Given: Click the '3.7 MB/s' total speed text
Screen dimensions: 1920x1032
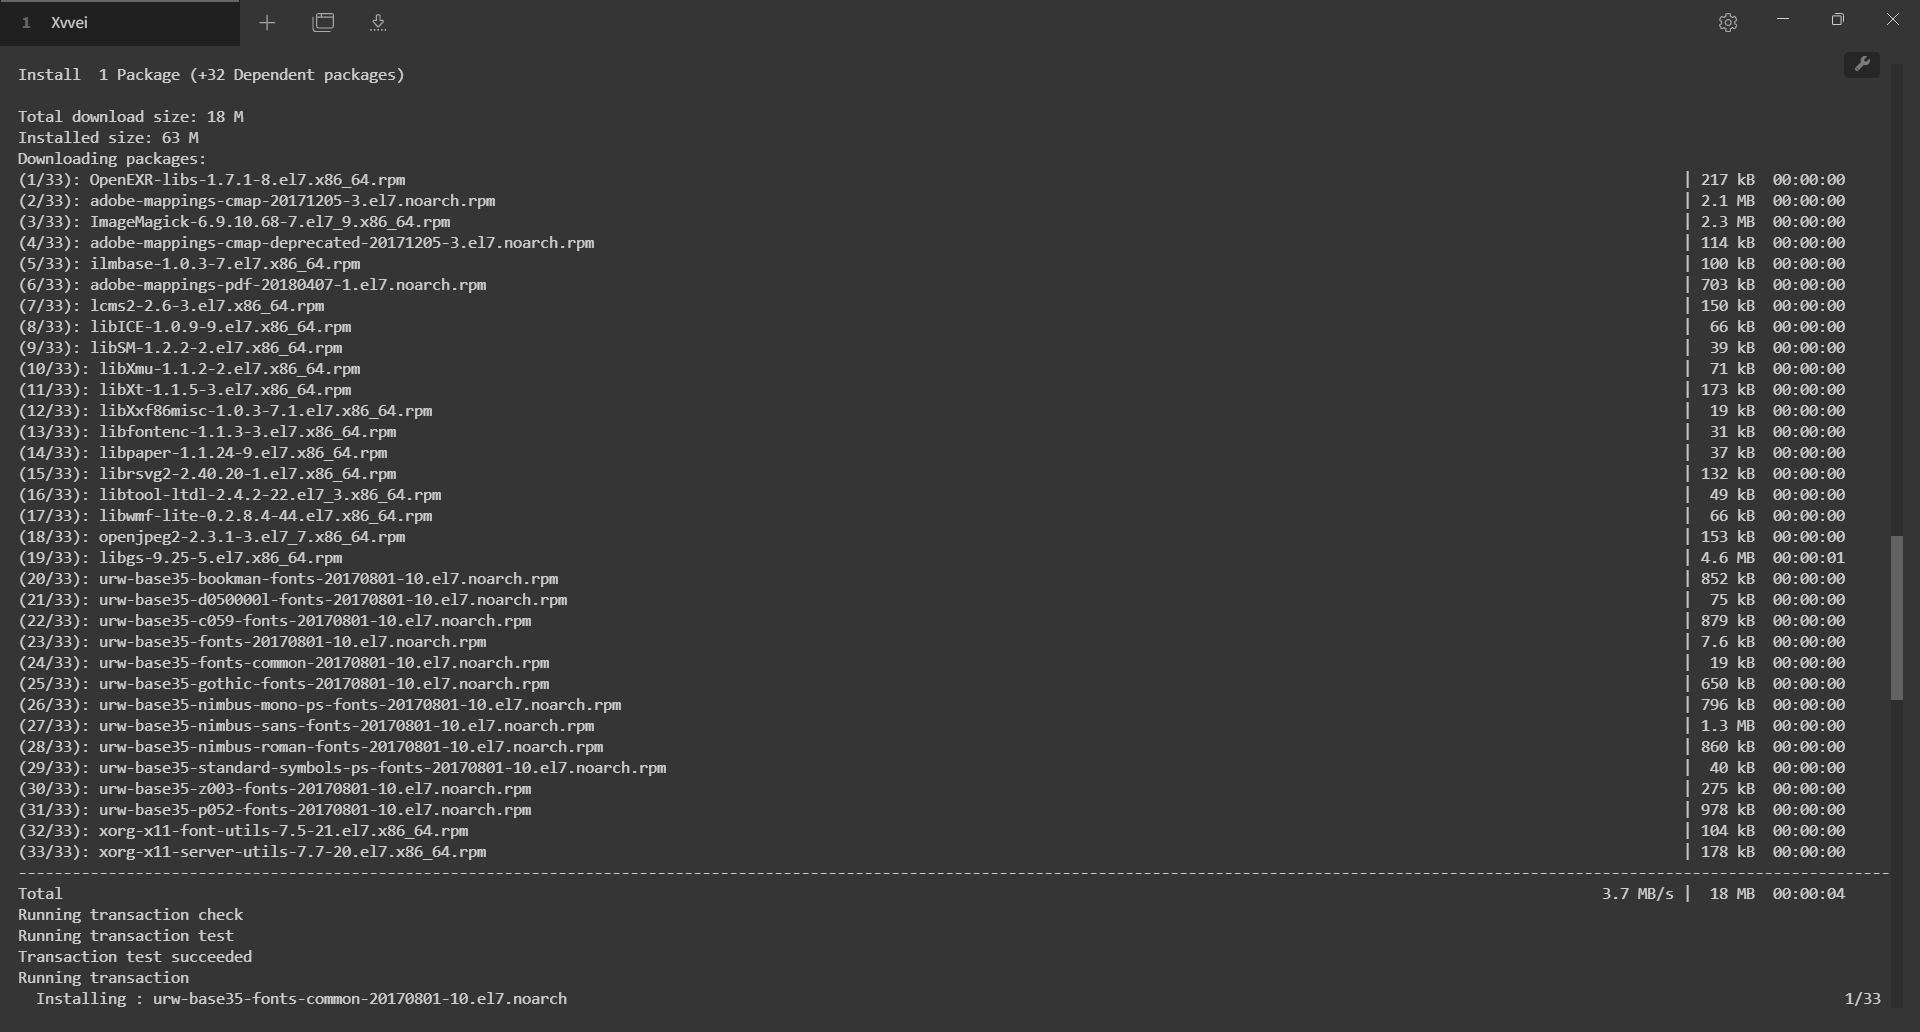Looking at the screenshot, I should 1637,894.
